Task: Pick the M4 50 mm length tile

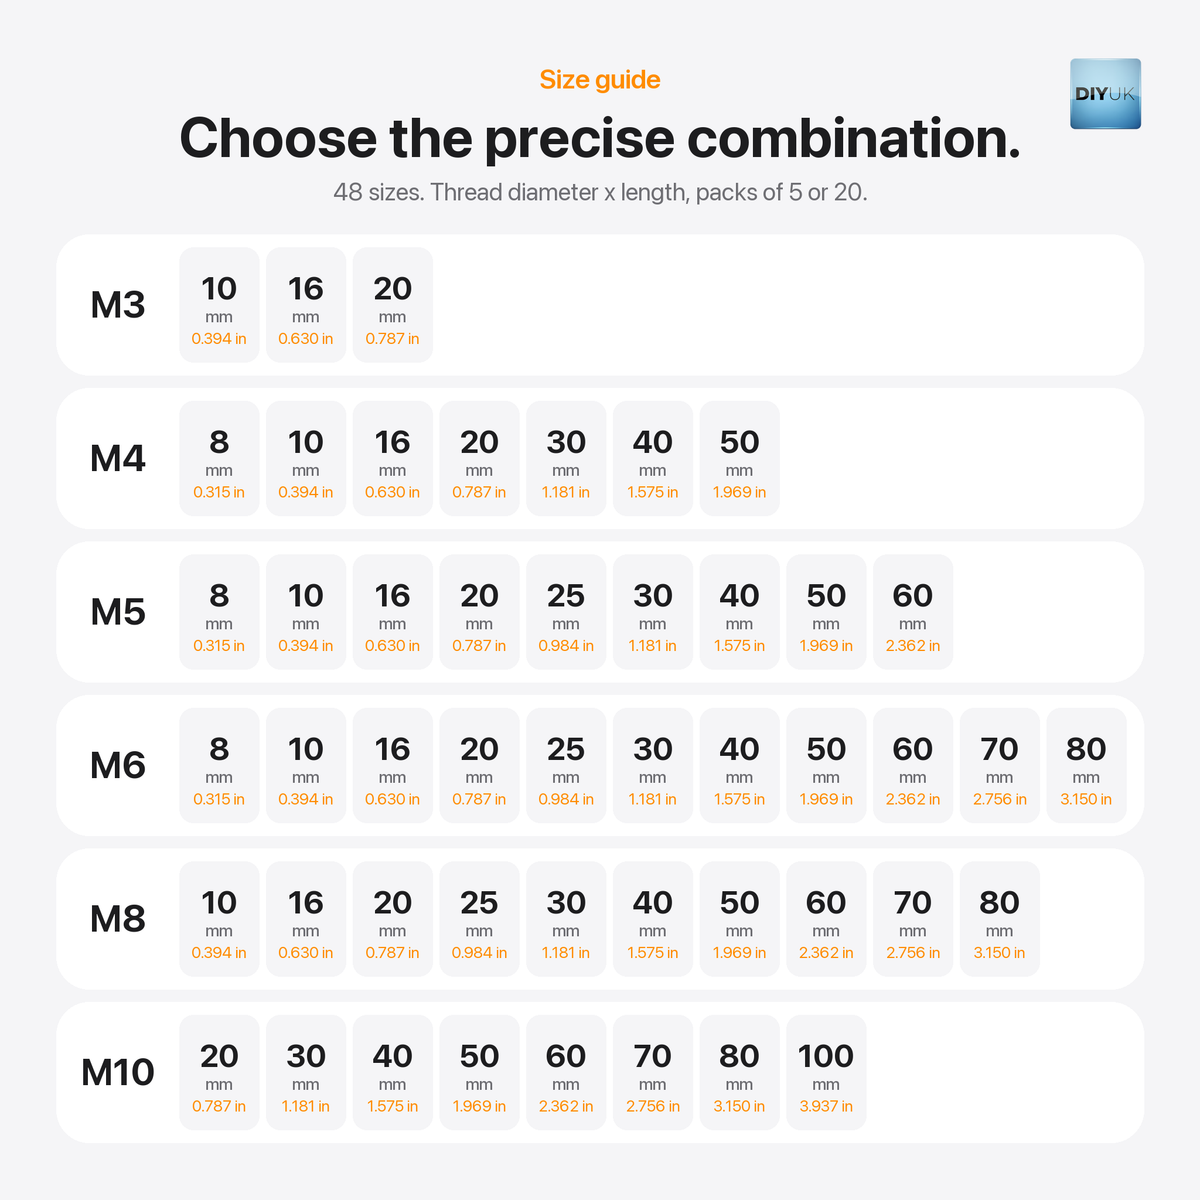Action: point(740,459)
